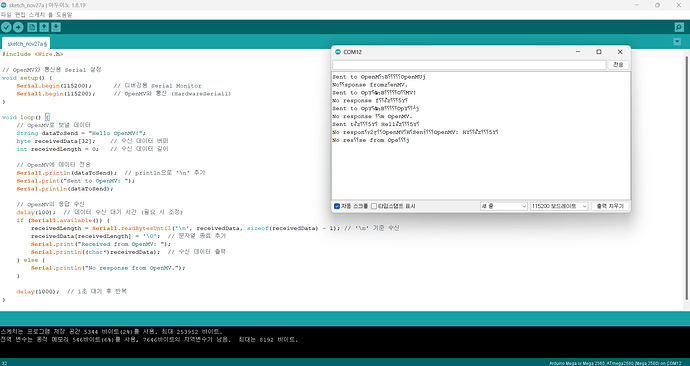Screen dimensions: 690x366
Task: Click the 'delay(1000);' code line
Action: pos(38,291)
